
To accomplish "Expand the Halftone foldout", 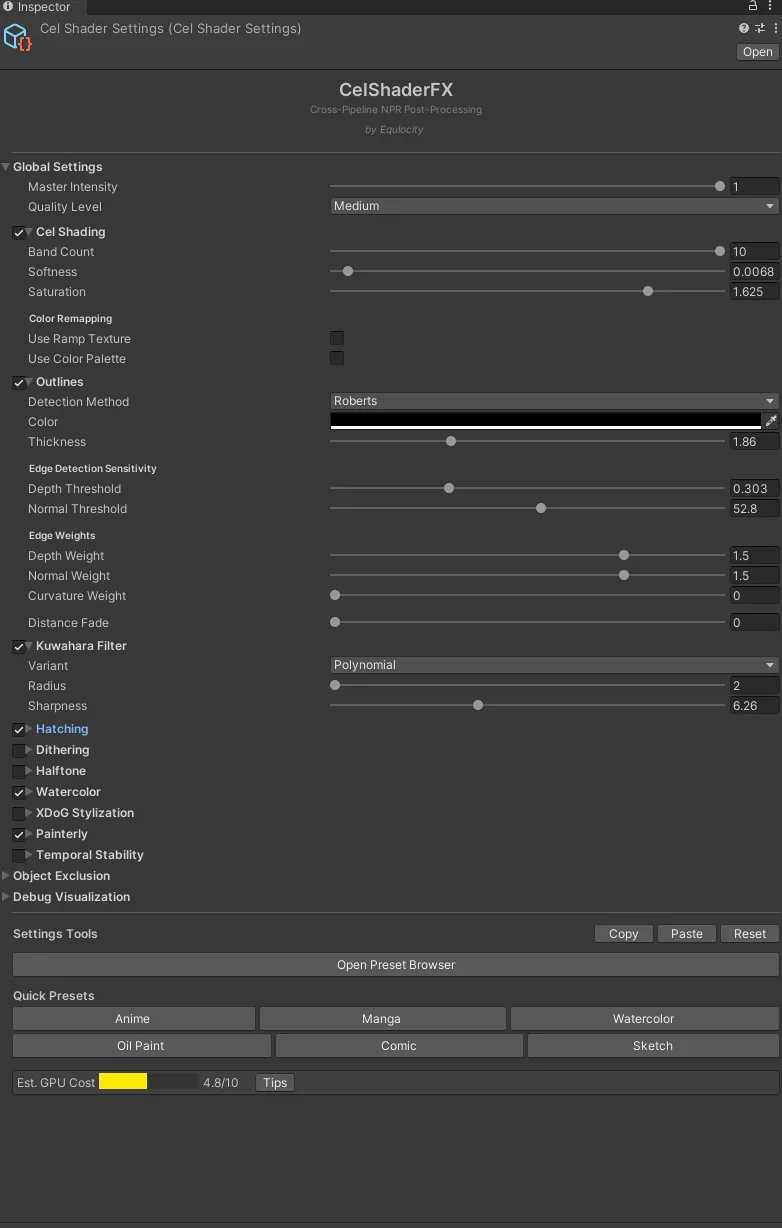I will [30, 771].
